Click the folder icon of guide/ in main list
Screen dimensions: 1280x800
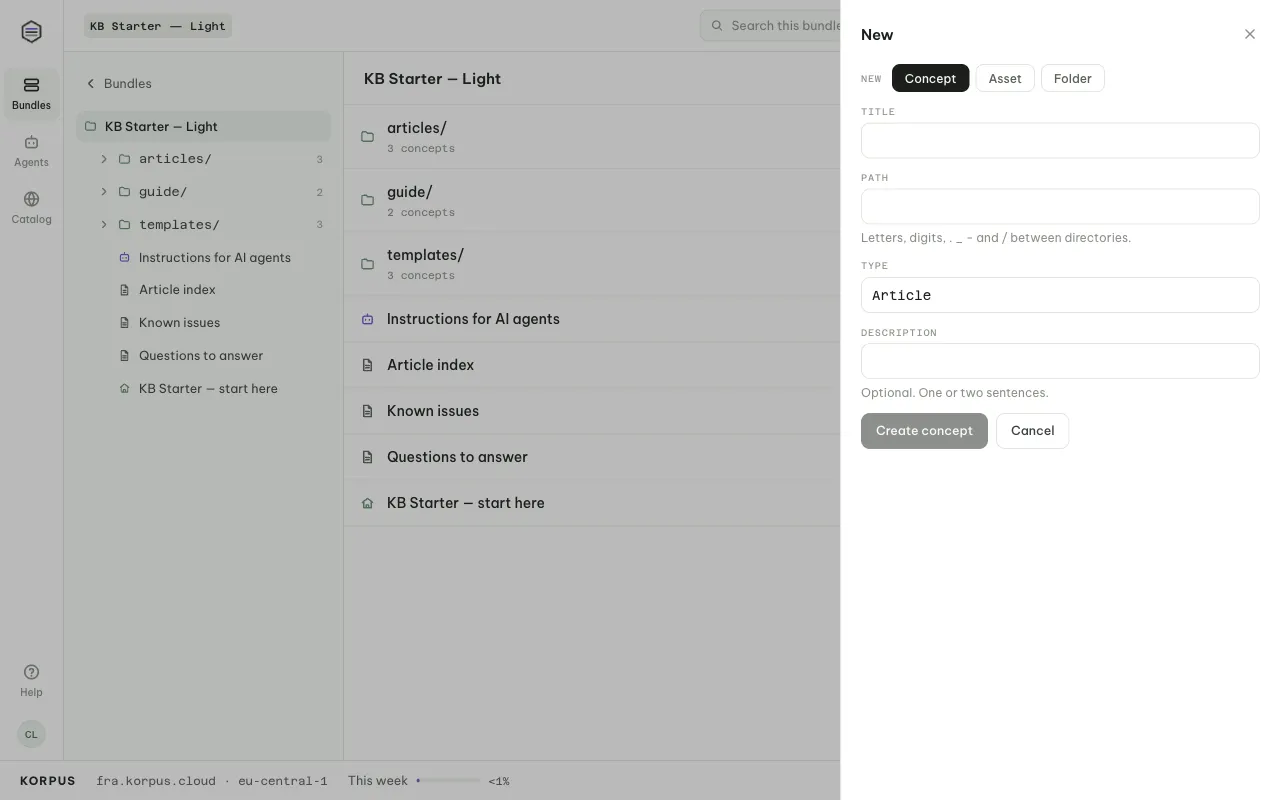pyautogui.click(x=367, y=200)
